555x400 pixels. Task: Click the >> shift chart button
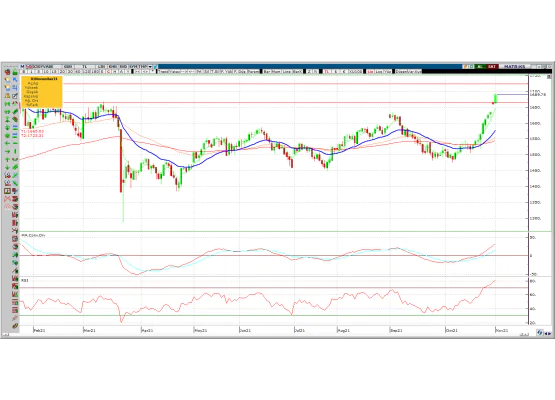[145, 71]
